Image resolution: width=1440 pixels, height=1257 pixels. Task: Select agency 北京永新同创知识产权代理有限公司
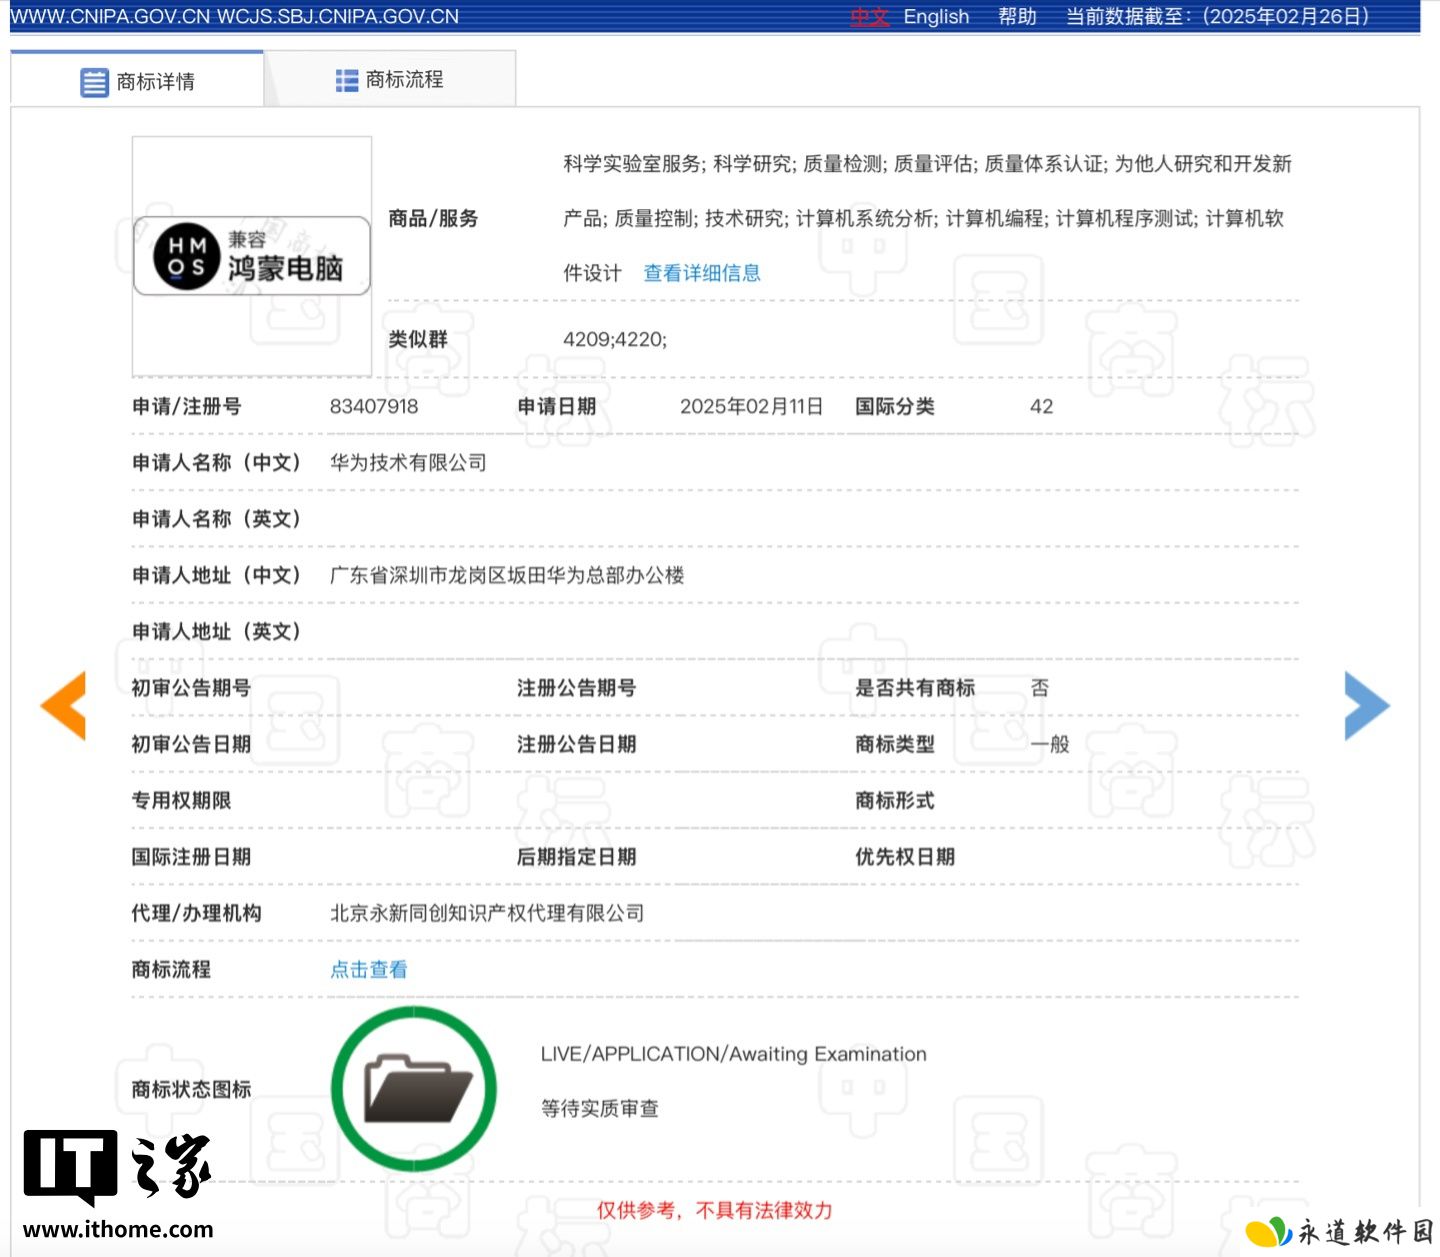pyautogui.click(x=487, y=913)
